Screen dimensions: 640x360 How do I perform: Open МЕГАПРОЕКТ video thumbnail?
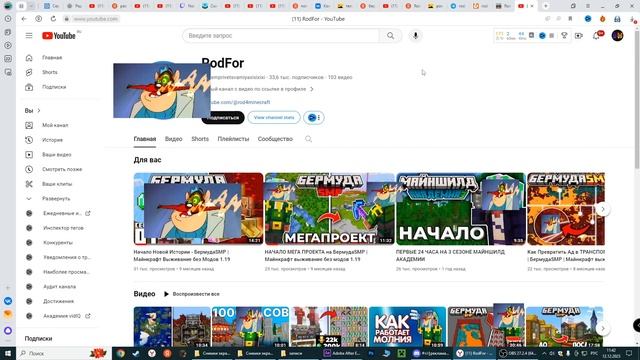[x=329, y=209]
